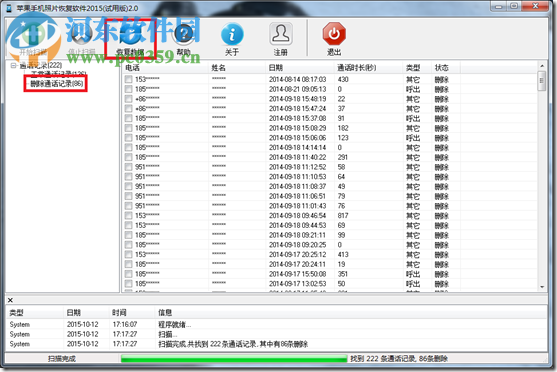Tick the 2014-09-18 09:46:54 record checkbox
The image size is (557, 372).
point(129,216)
